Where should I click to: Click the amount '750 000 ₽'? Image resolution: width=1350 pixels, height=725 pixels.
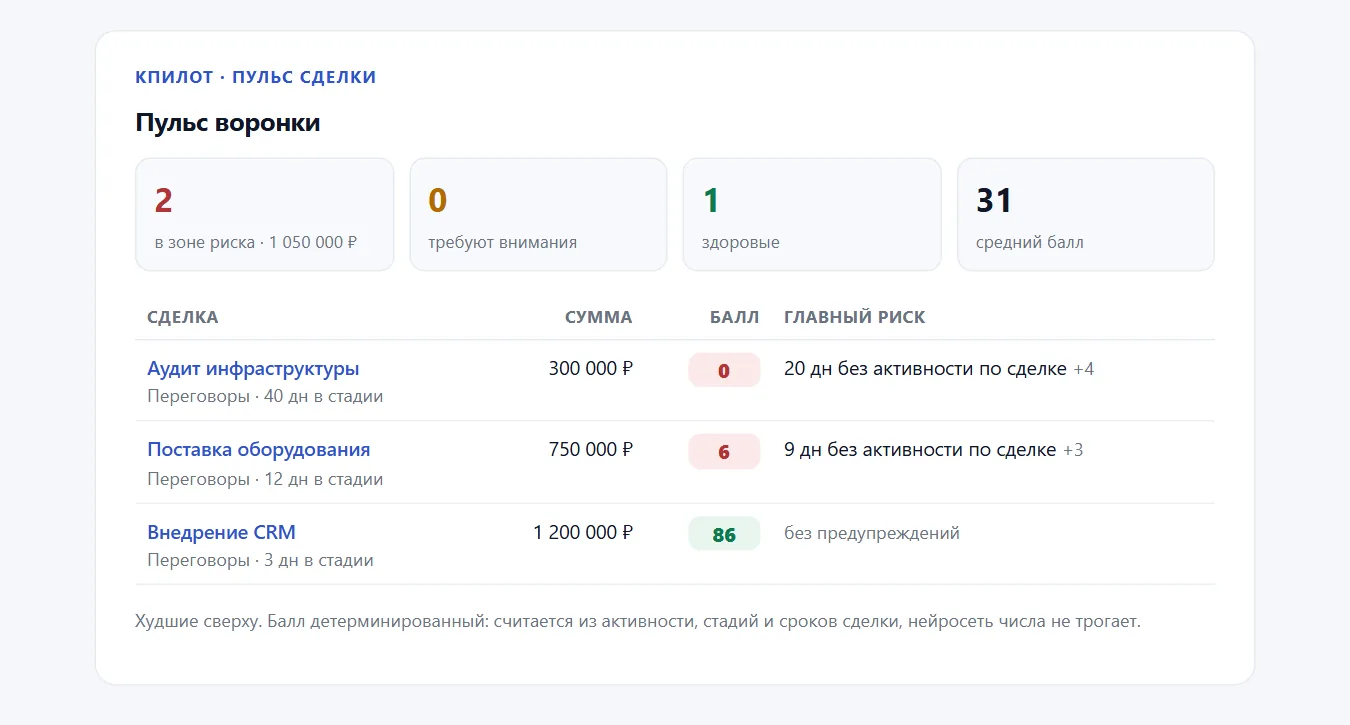pyautogui.click(x=591, y=449)
